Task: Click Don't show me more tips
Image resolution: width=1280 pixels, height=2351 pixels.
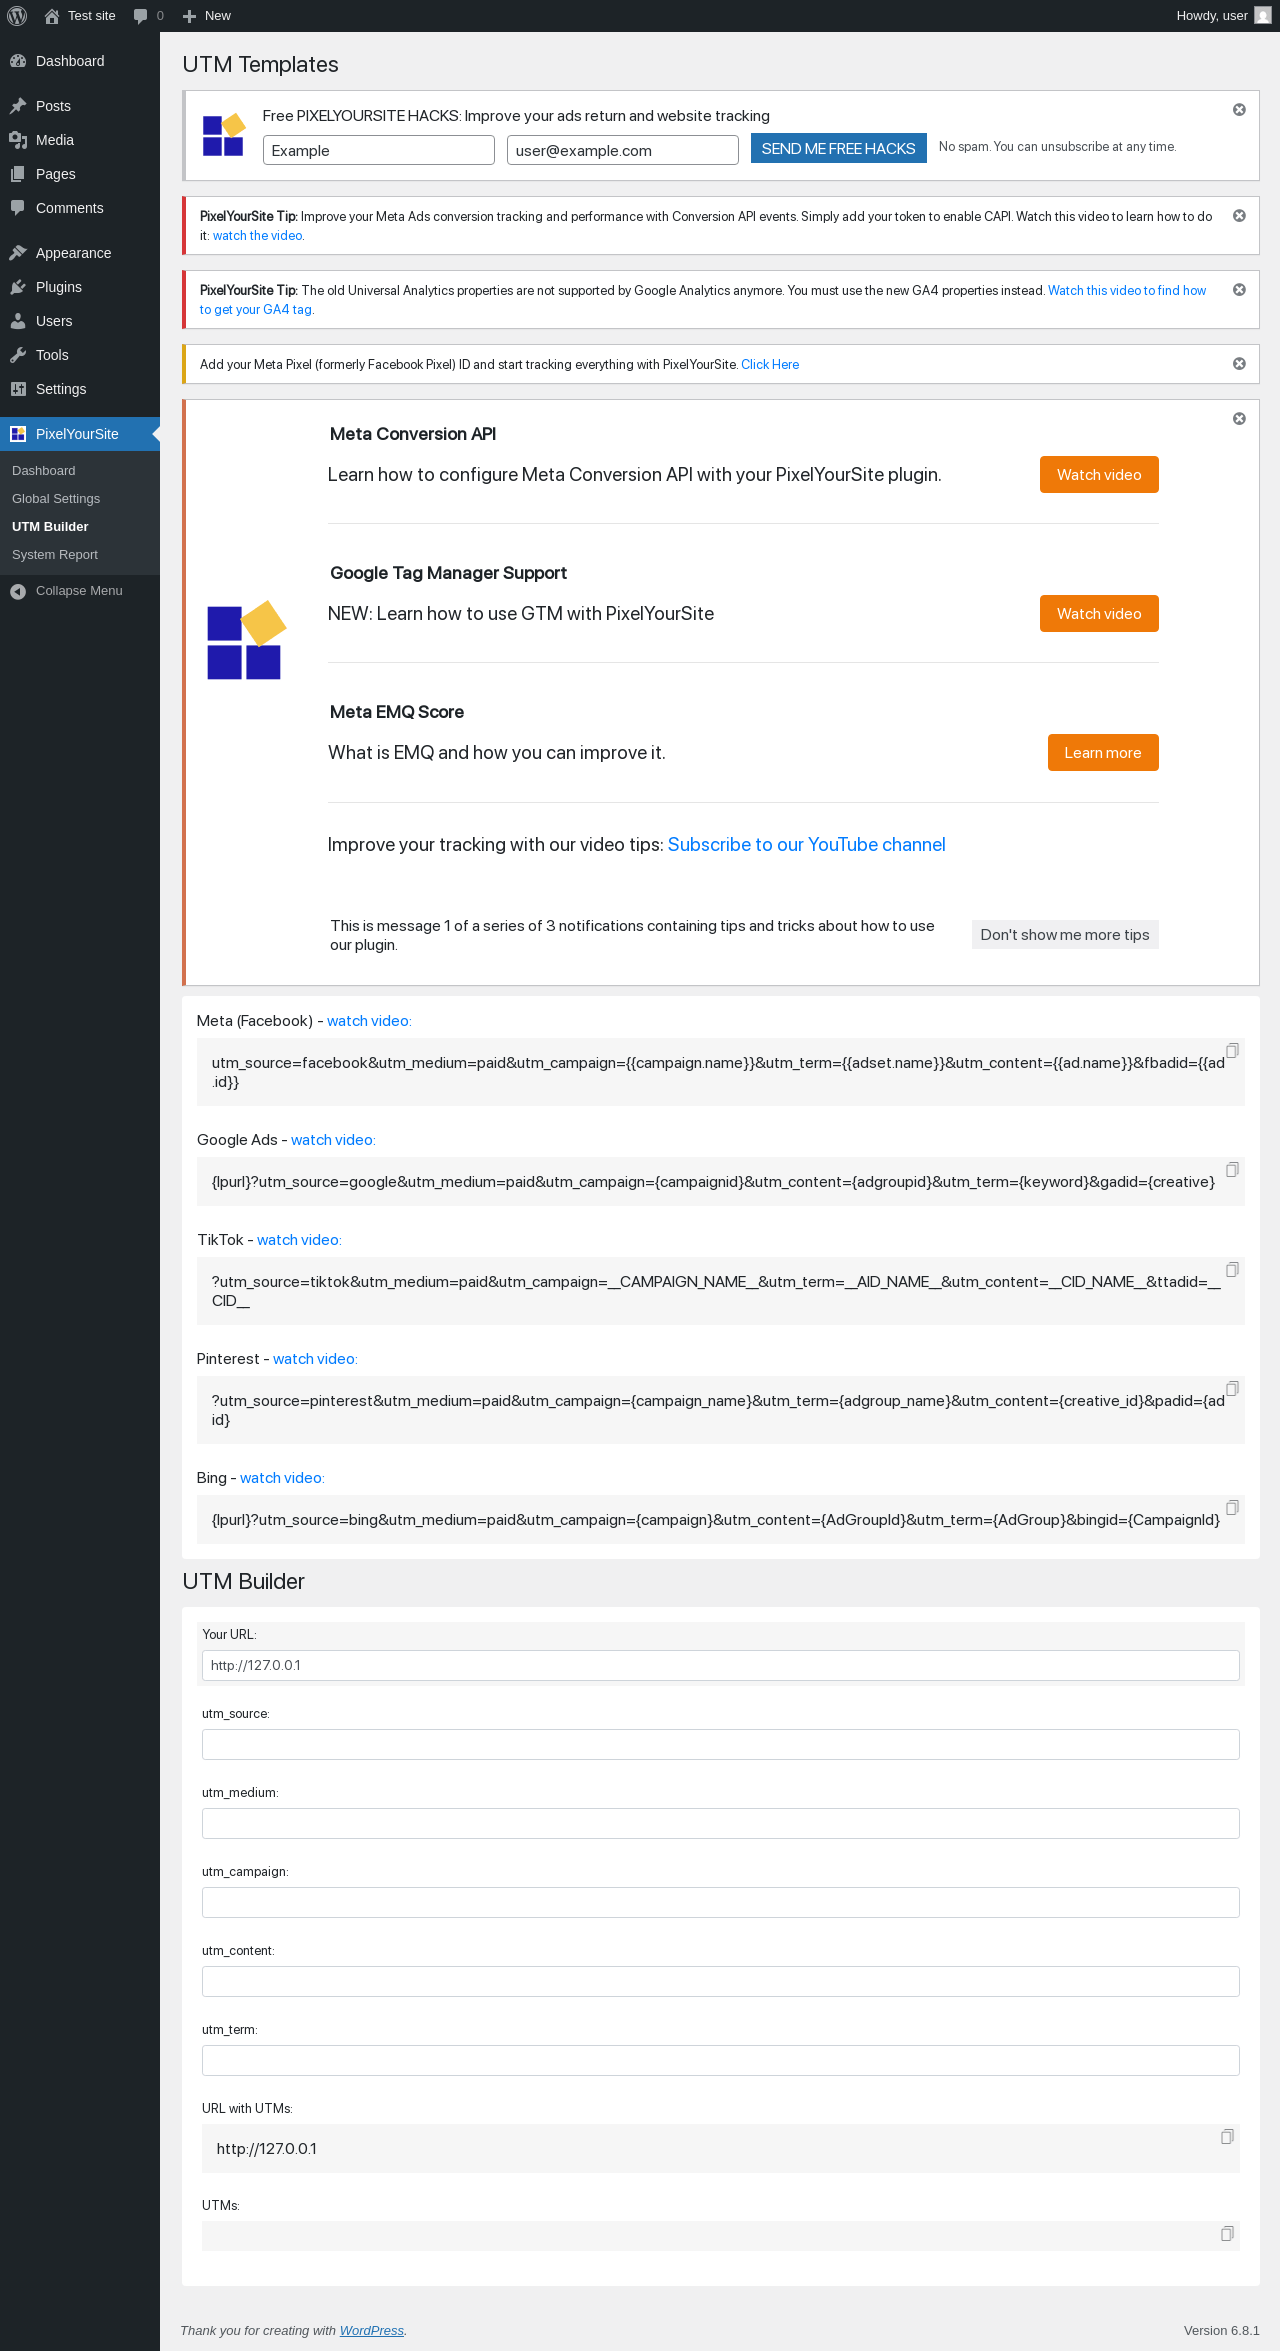Action: 1065,935
